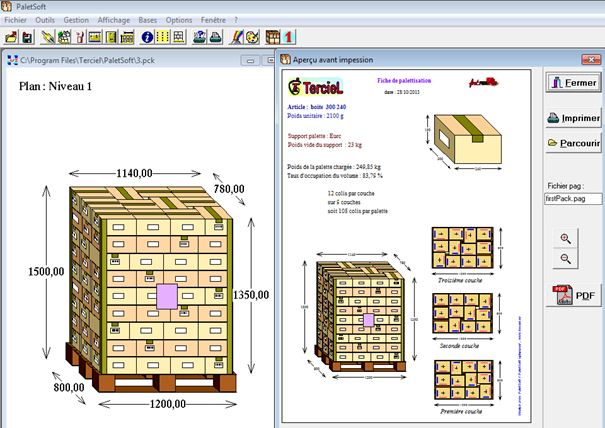Open file with the folder toolbar icon

[12, 37]
